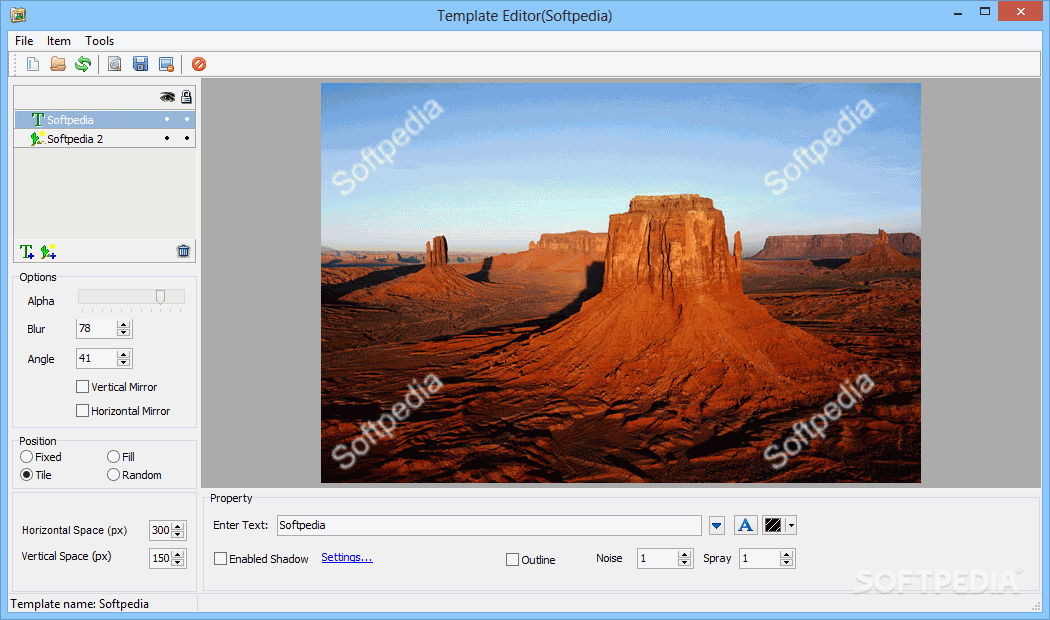Image resolution: width=1050 pixels, height=620 pixels.
Task: Enable the Horizontal Mirror checkbox
Action: pos(82,410)
